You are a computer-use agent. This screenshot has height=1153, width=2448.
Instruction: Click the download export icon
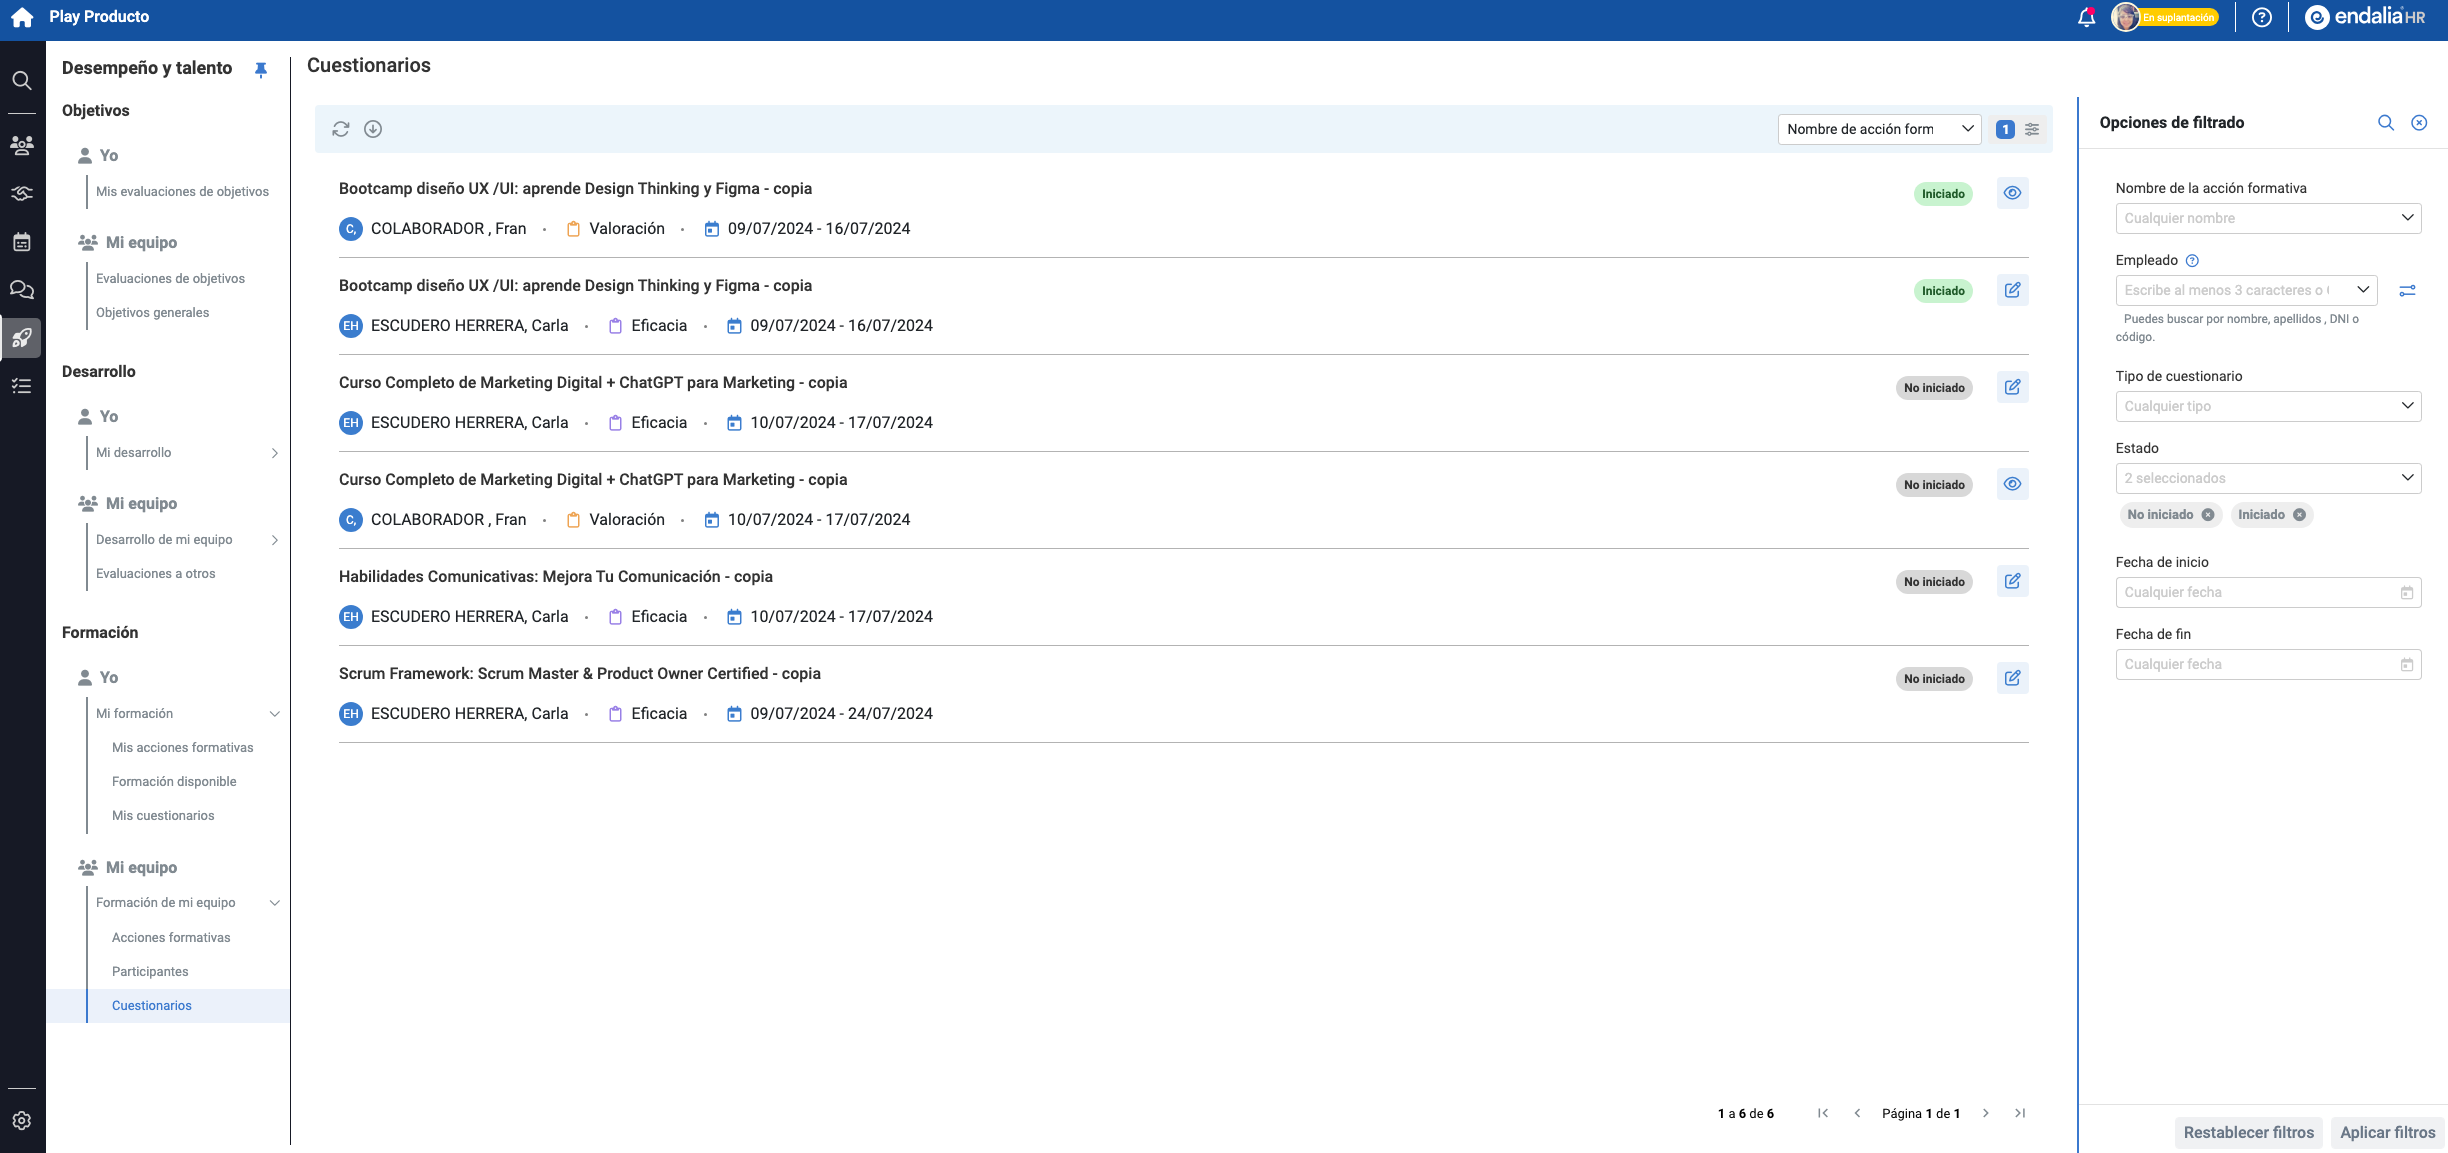(373, 129)
